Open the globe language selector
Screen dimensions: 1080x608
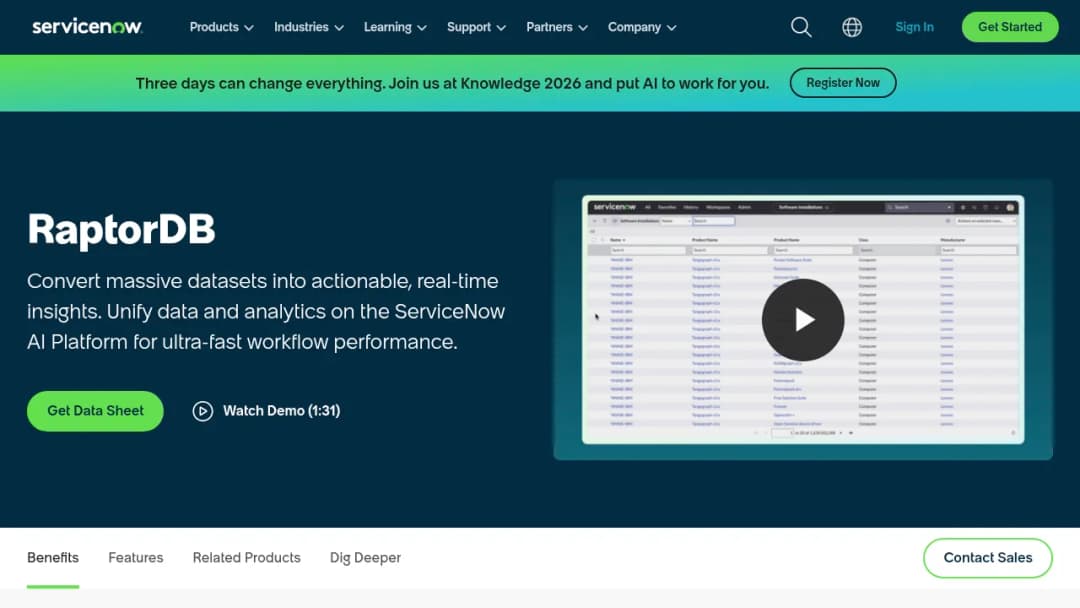tap(852, 27)
